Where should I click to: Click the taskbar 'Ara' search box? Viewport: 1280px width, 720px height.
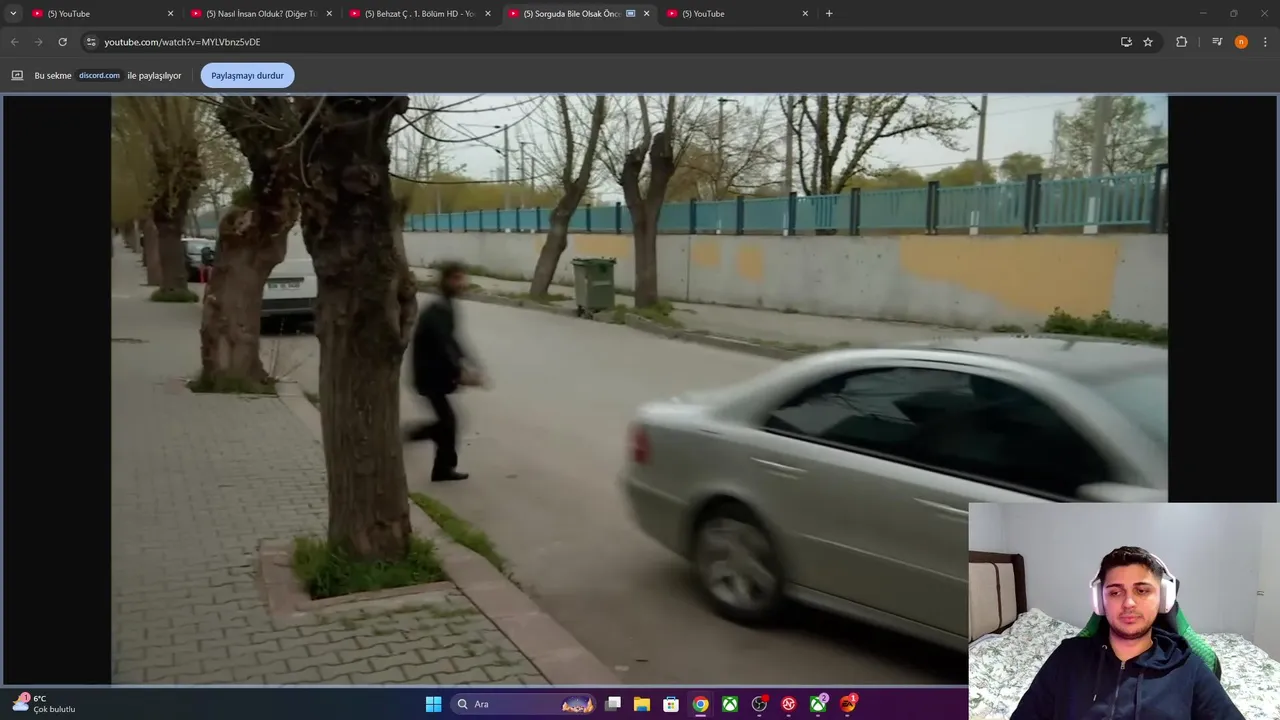click(524, 704)
